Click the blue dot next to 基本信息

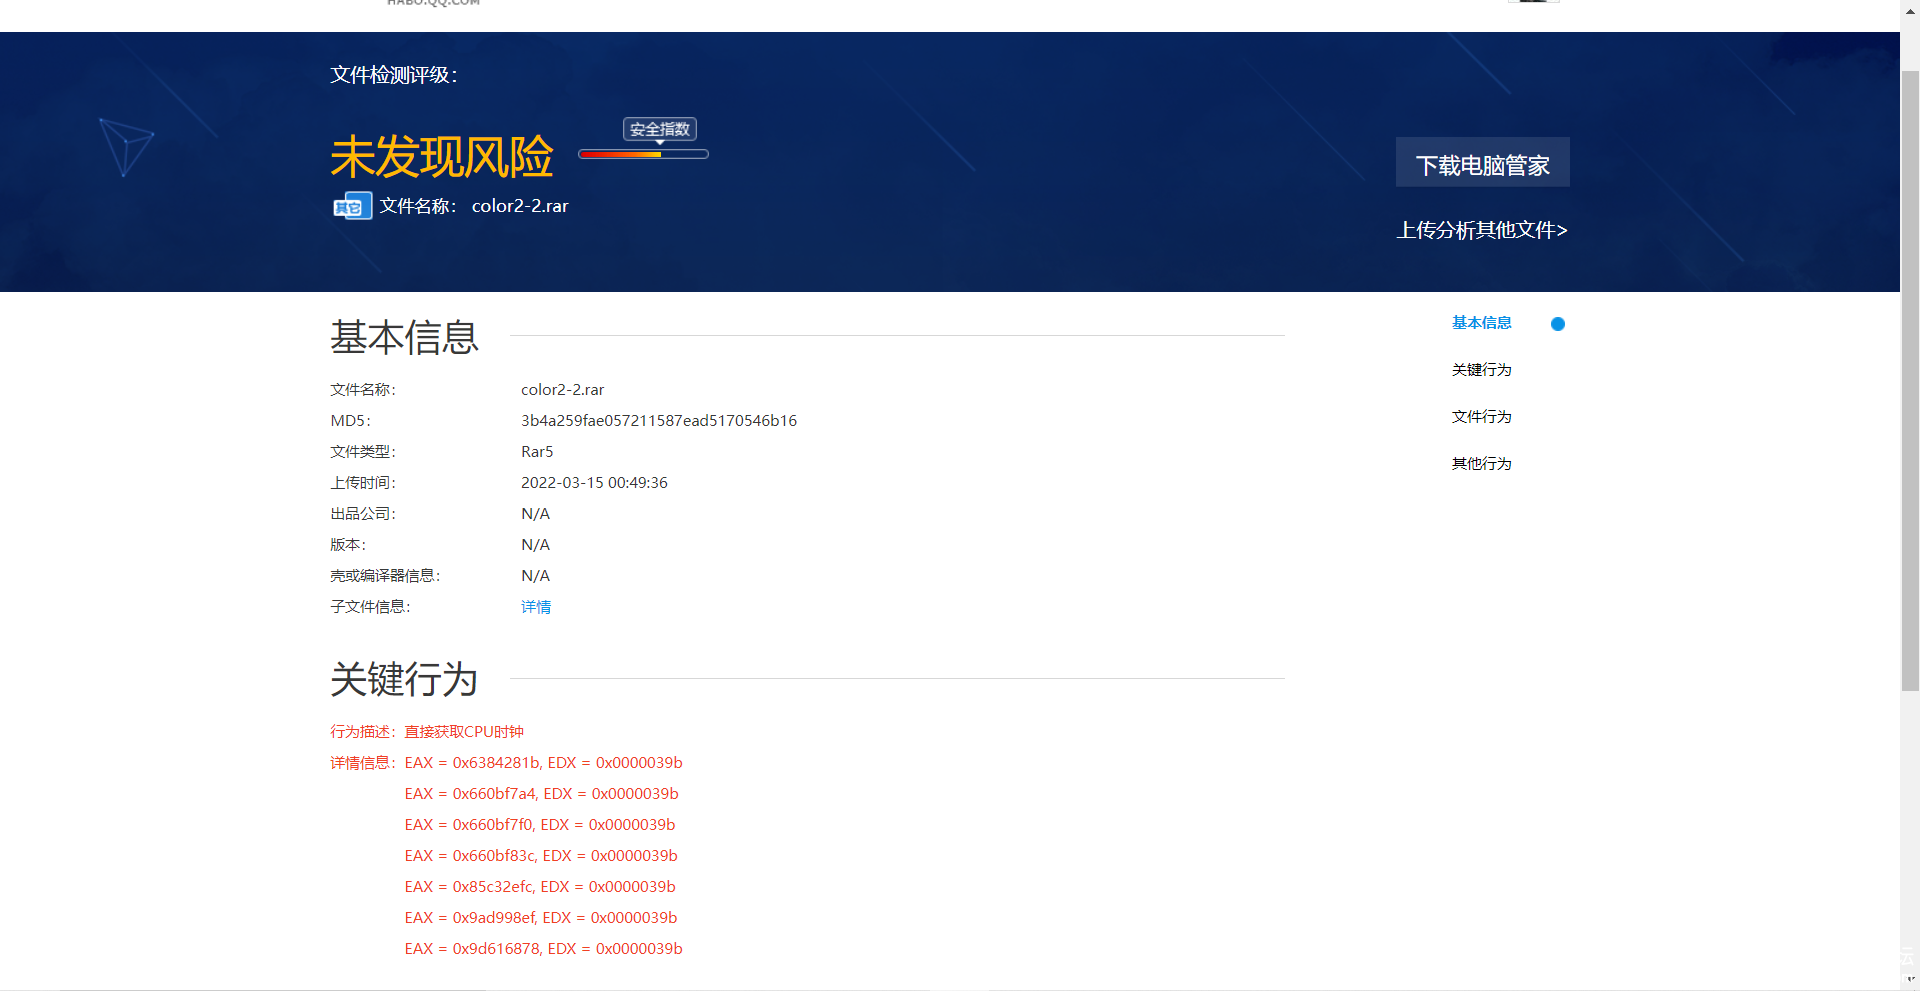point(1557,324)
